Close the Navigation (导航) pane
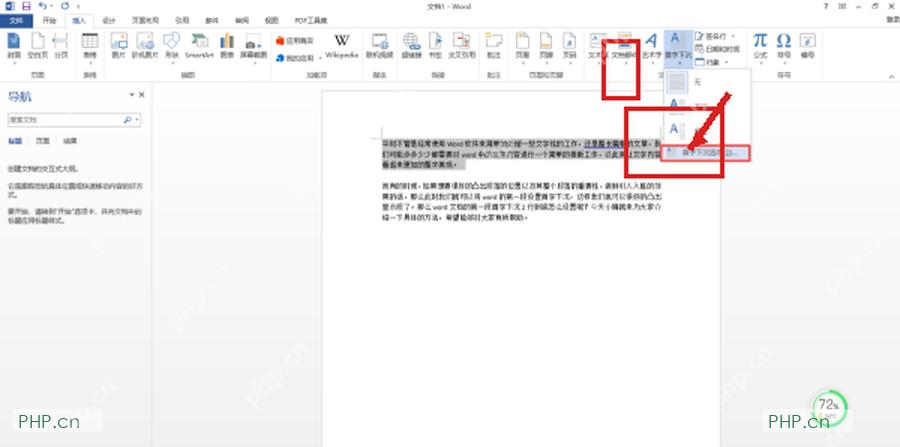The width and height of the screenshot is (900, 447). point(142,95)
